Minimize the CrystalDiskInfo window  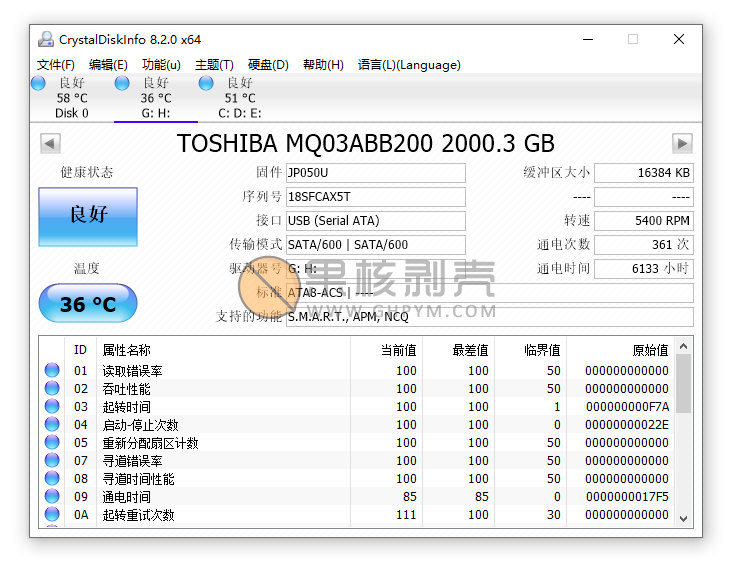(x=588, y=39)
